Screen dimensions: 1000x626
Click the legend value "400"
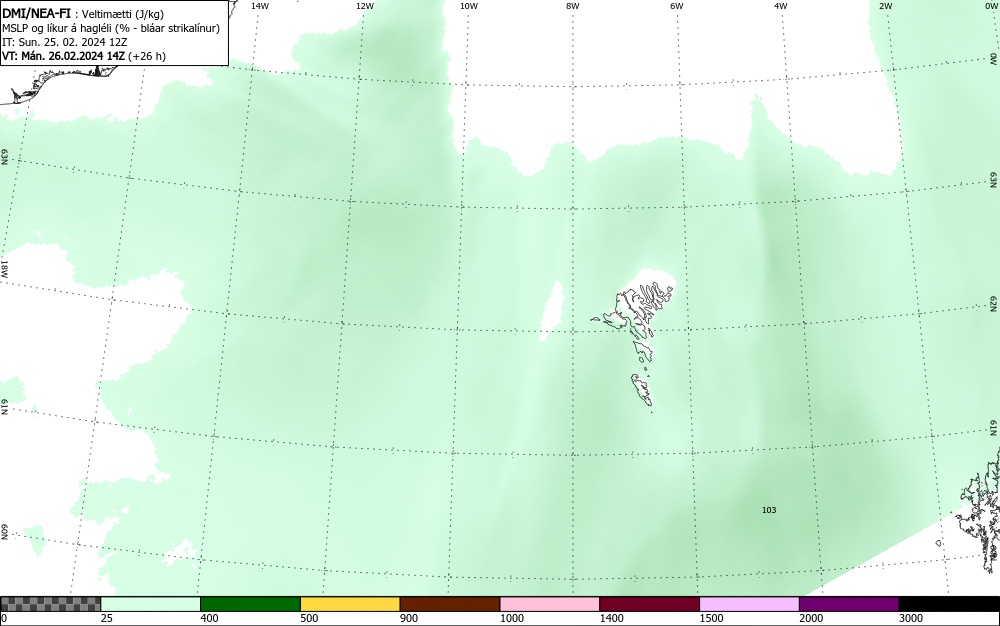point(209,618)
